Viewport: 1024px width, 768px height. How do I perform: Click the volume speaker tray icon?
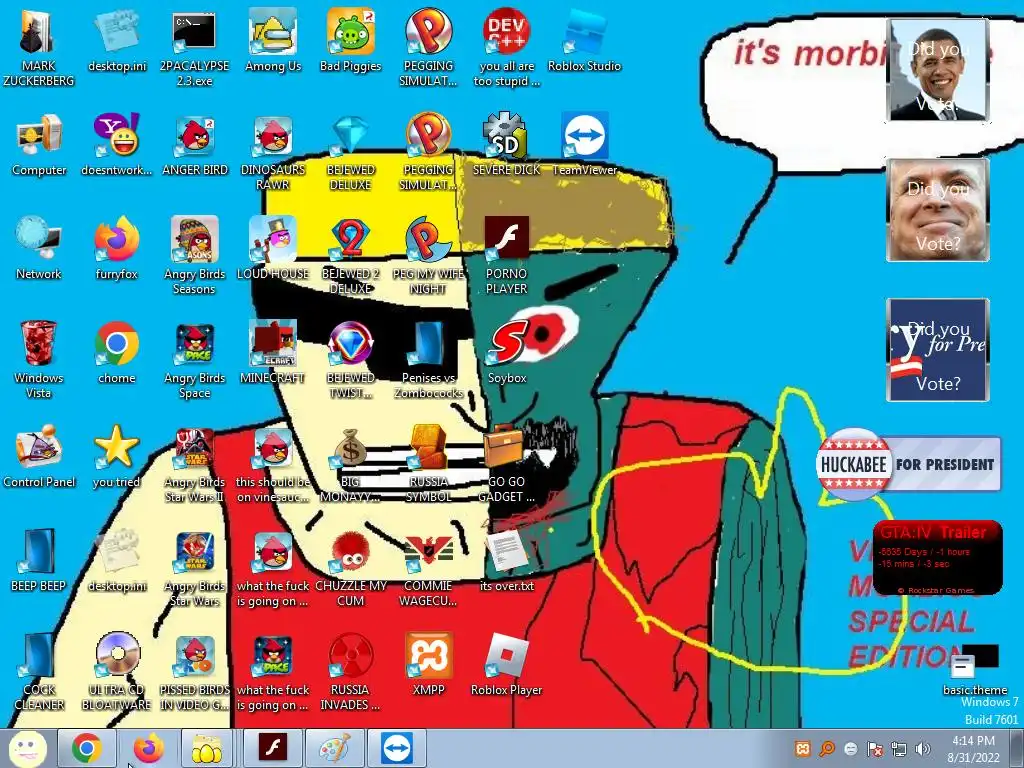[x=922, y=749]
